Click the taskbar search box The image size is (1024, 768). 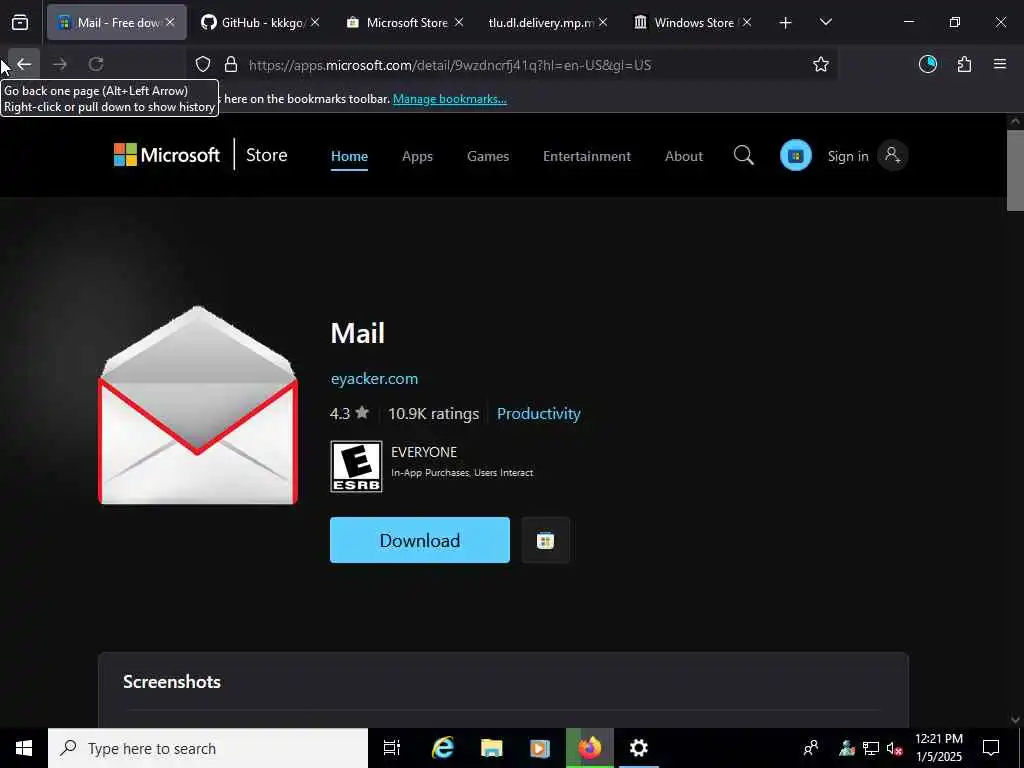(x=208, y=748)
